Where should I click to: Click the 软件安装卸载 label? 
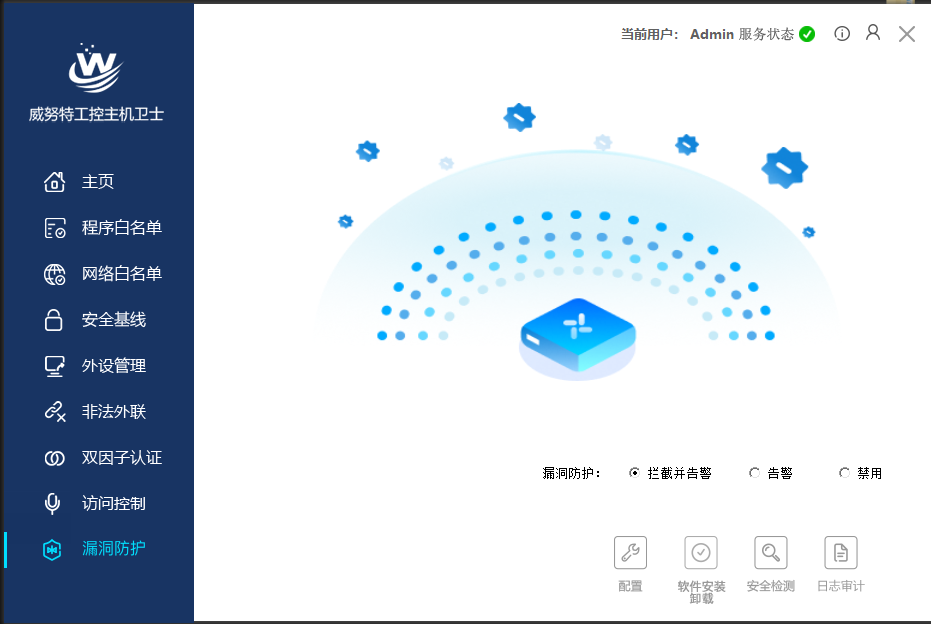[701, 593]
